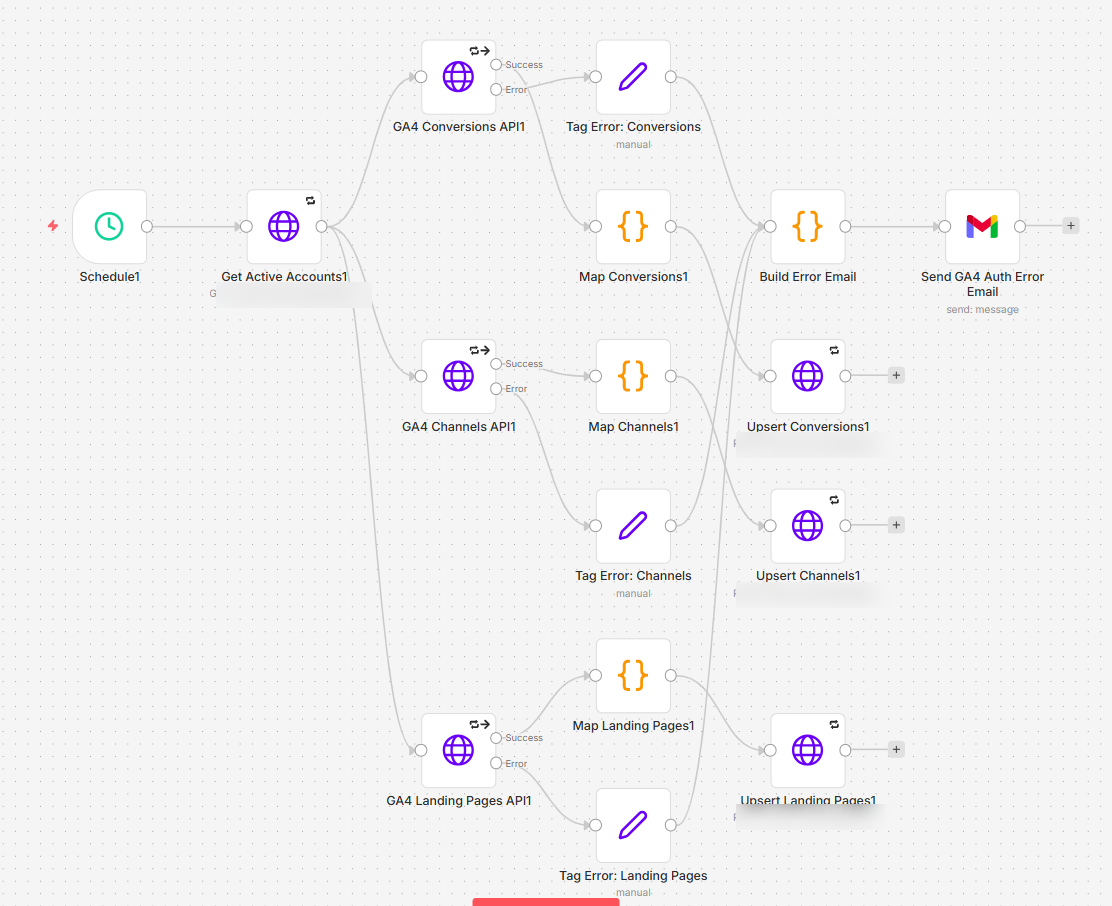The image size is (1112, 906).
Task: Select the Tag Error: Landing Pages node
Action: point(633,825)
